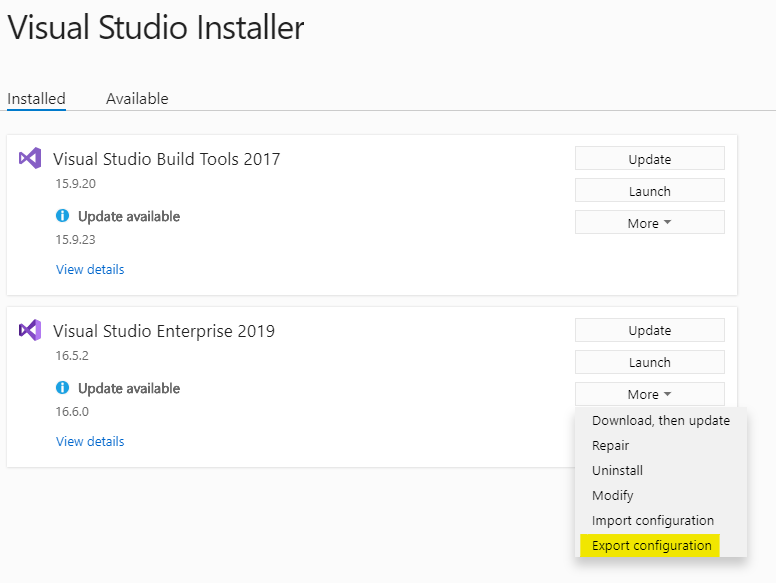The width and height of the screenshot is (776, 583).
Task: Click info icon next to Enterprise 2019 update available
Action: click(x=62, y=388)
